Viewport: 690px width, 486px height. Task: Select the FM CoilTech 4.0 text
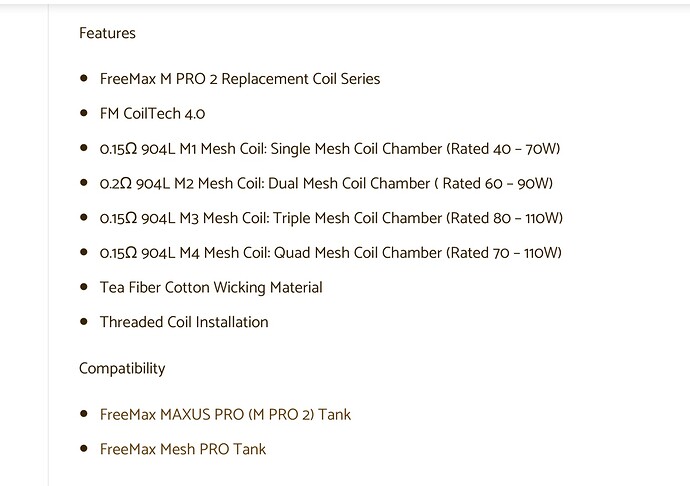152,114
